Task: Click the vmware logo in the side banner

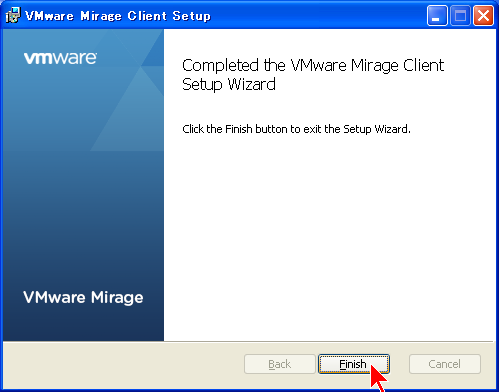Action: point(60,58)
